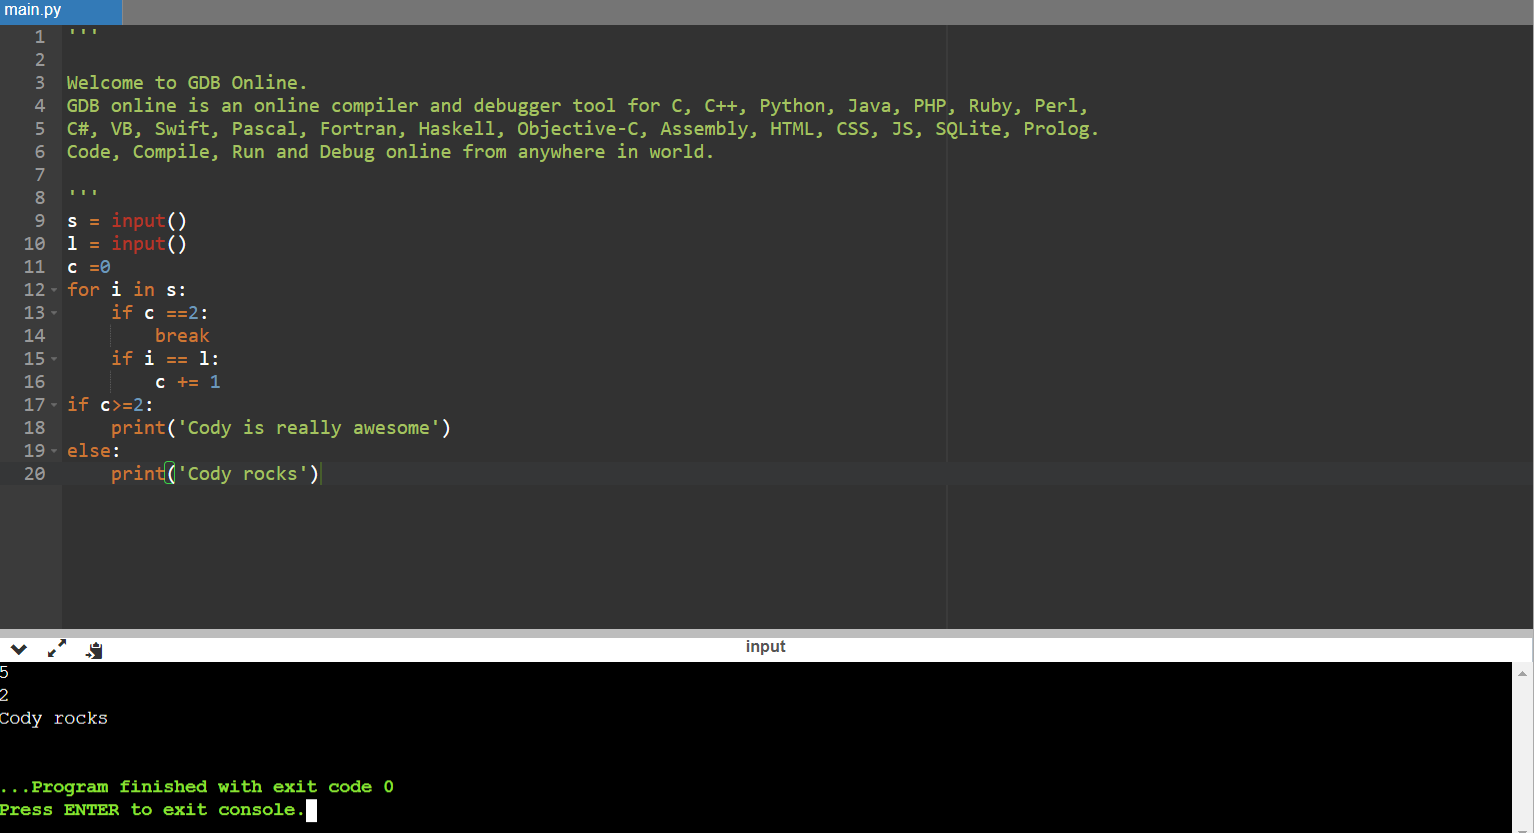The image size is (1534, 833).
Task: Click line number 20 in the gutter
Action: pos(34,474)
